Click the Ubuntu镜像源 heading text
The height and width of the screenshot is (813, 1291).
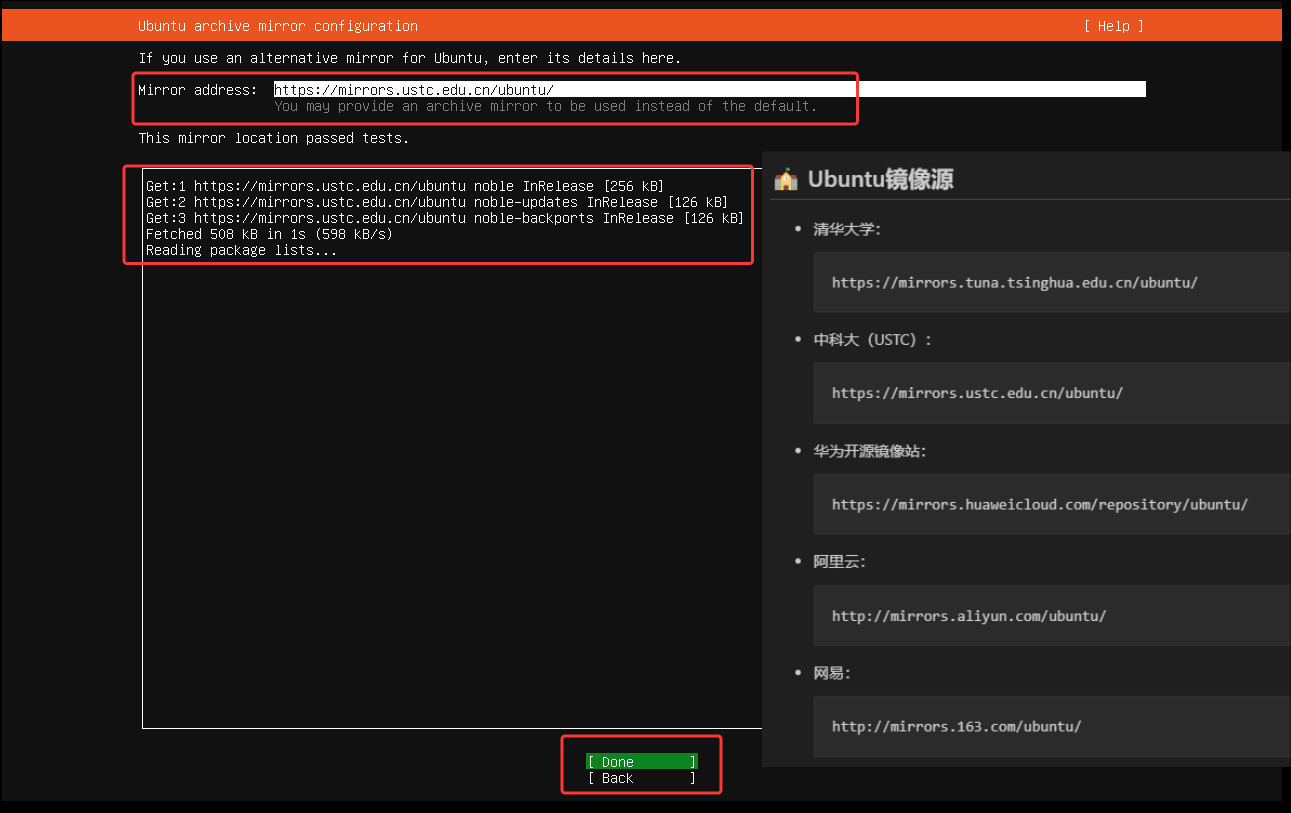(880, 180)
